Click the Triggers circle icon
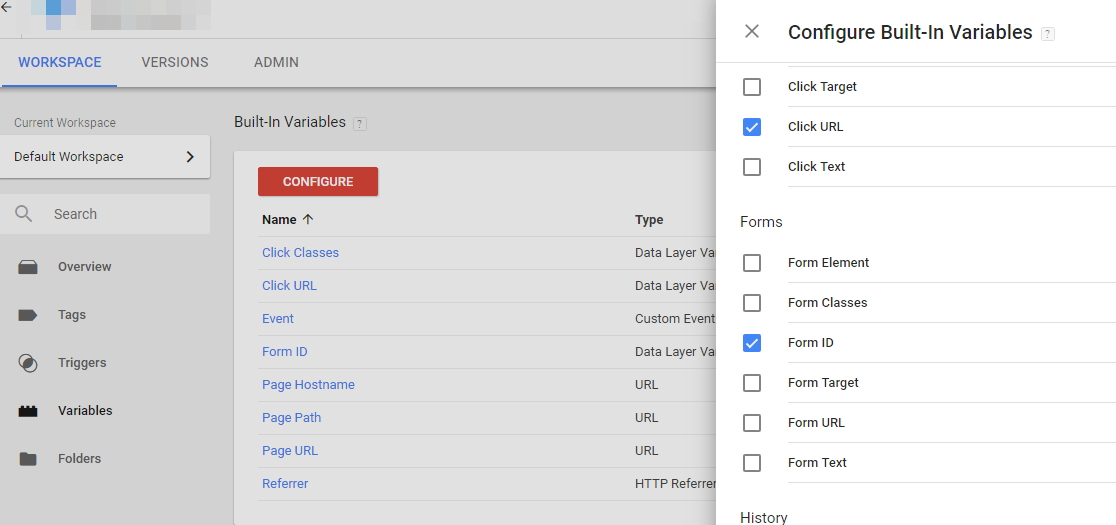The width and height of the screenshot is (1116, 525). point(28,363)
